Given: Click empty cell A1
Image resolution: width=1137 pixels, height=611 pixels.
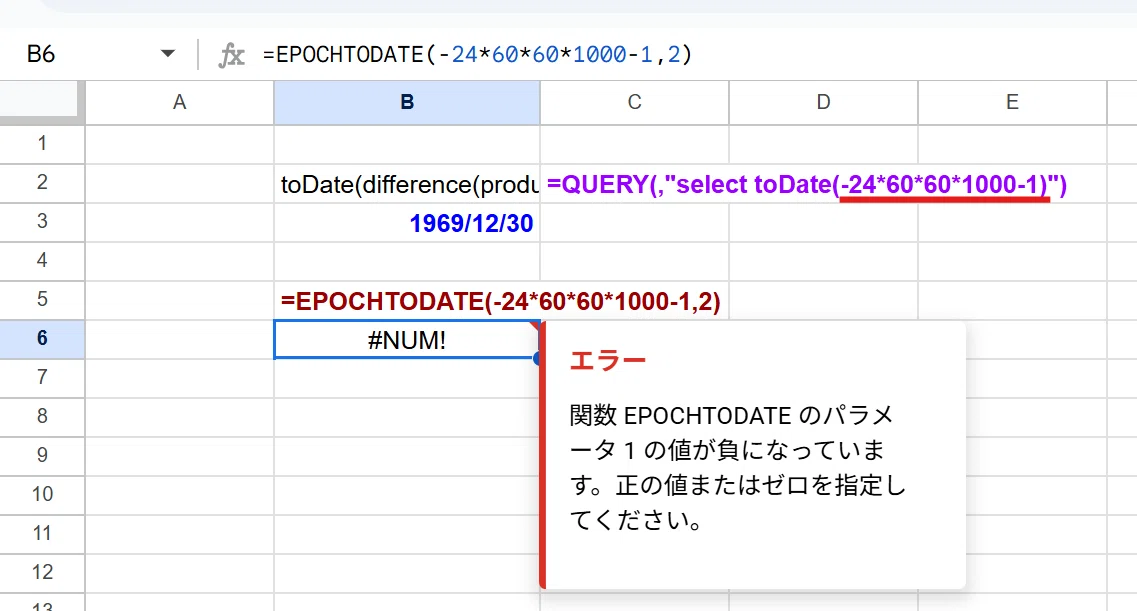Looking at the screenshot, I should [179, 144].
